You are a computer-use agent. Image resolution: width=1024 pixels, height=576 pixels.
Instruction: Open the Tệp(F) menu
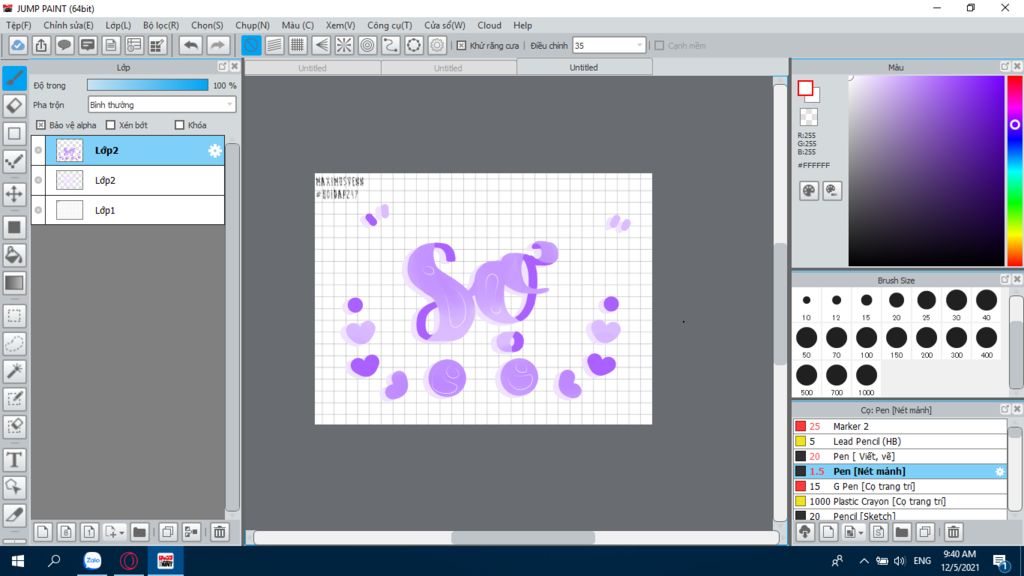click(x=19, y=25)
